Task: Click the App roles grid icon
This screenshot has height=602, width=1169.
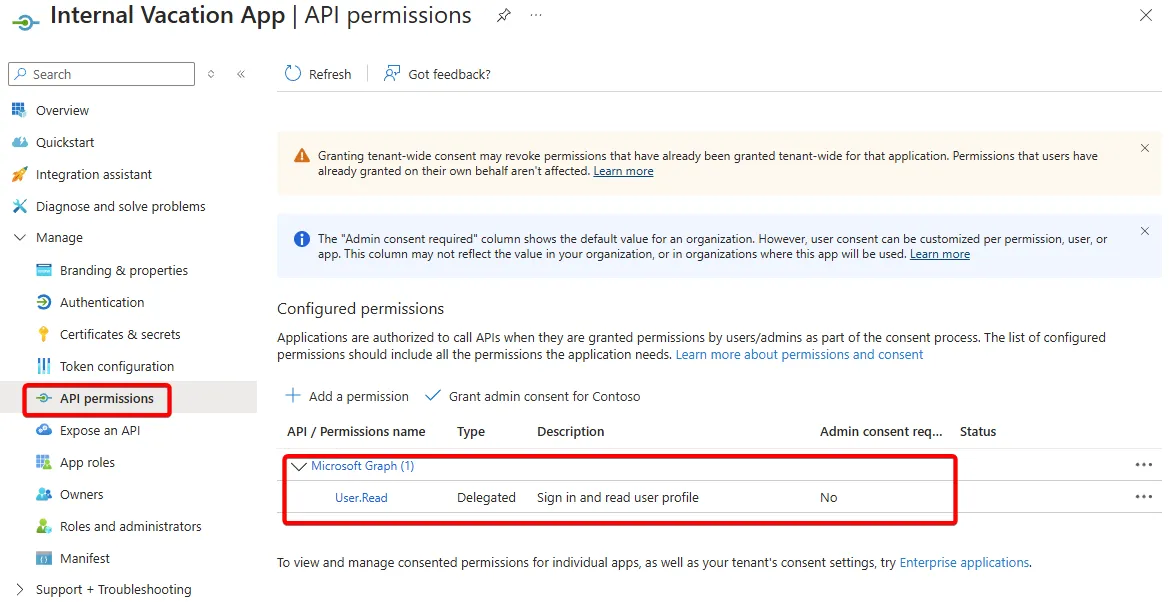Action: pyautogui.click(x=44, y=462)
